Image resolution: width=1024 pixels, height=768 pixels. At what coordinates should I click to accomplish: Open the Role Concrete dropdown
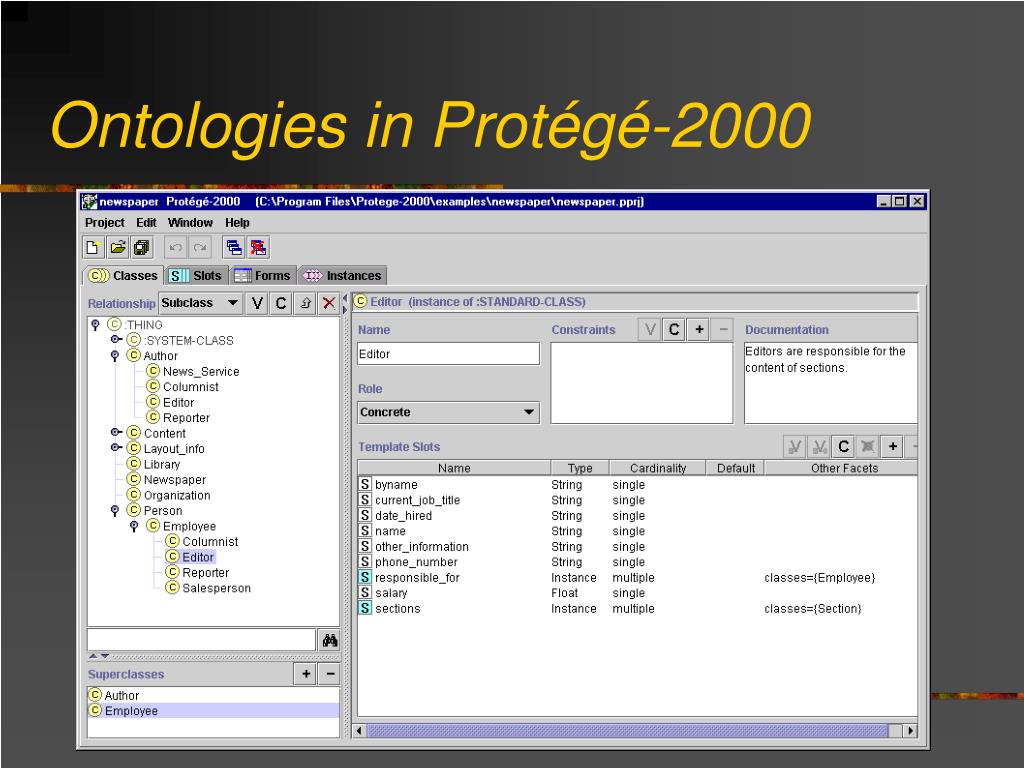pyautogui.click(x=449, y=412)
